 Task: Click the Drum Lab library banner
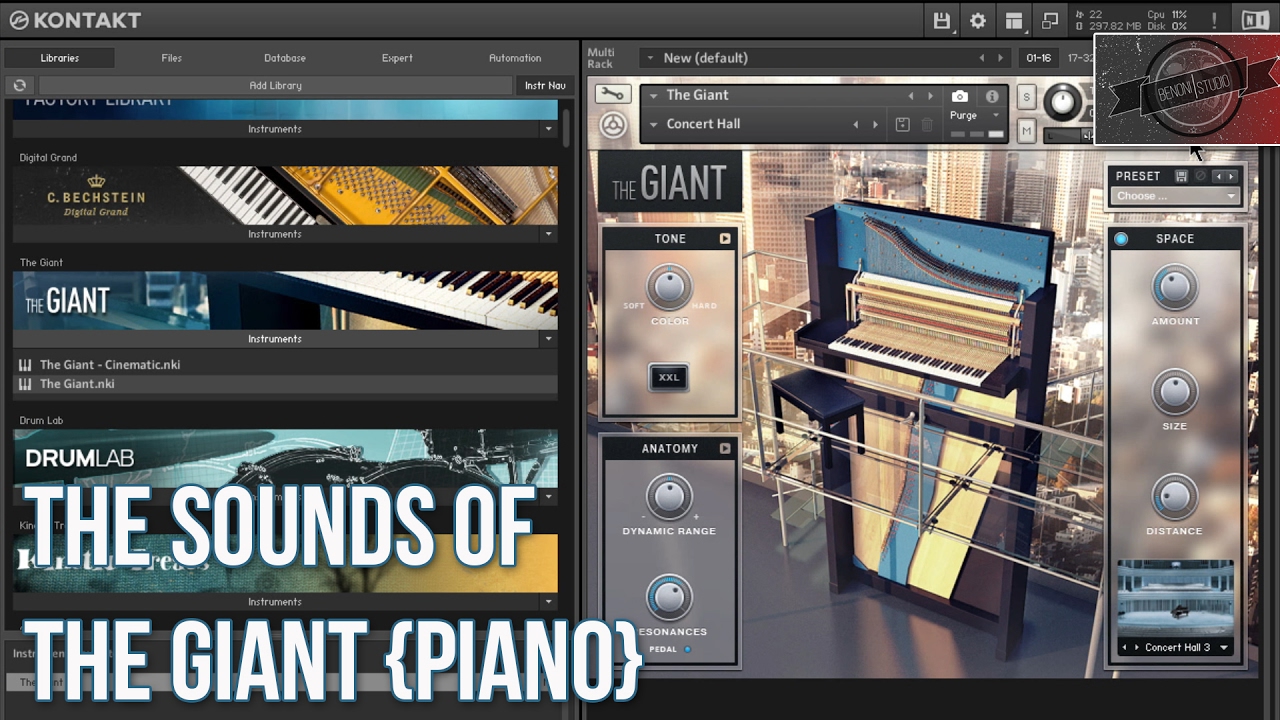click(x=285, y=459)
